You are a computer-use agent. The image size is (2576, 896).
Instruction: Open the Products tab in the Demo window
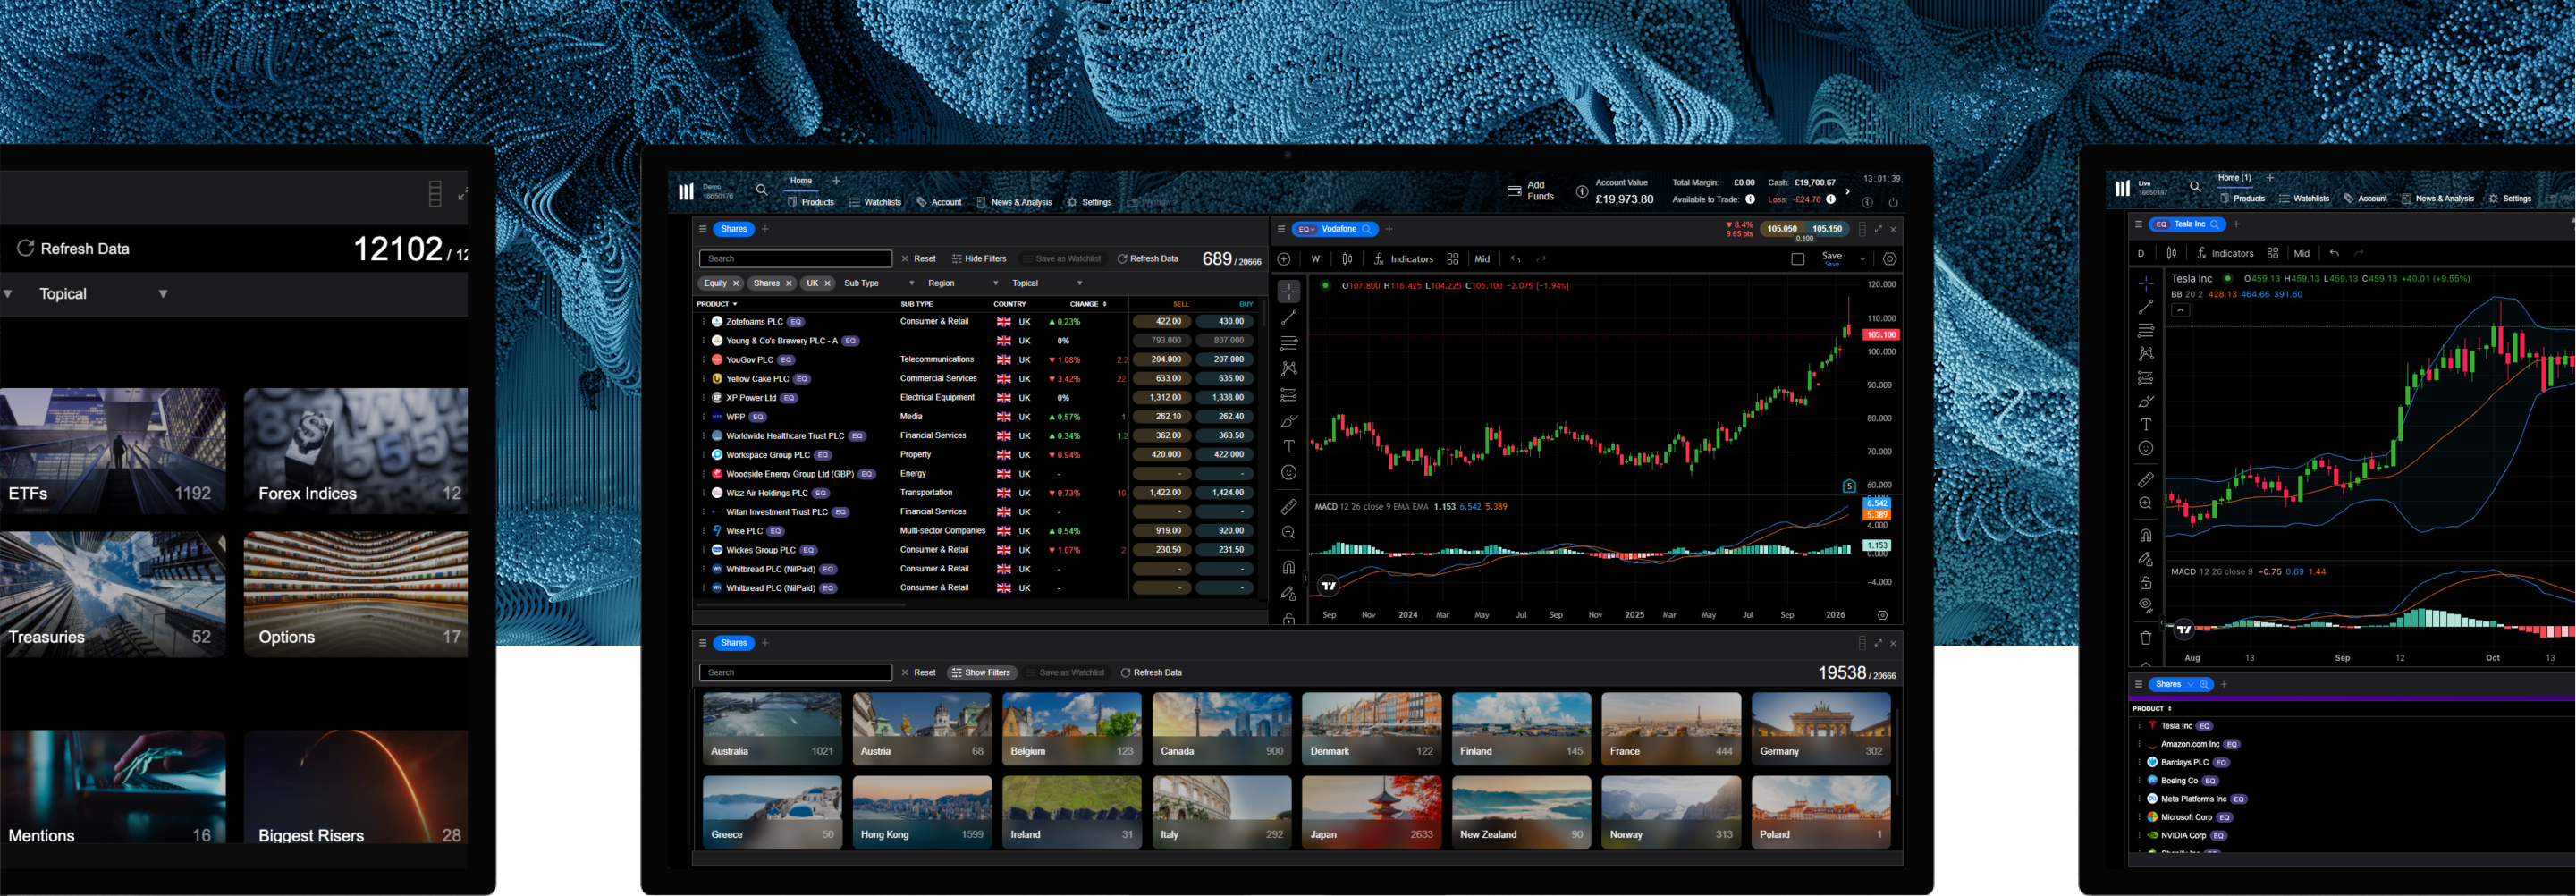point(811,202)
